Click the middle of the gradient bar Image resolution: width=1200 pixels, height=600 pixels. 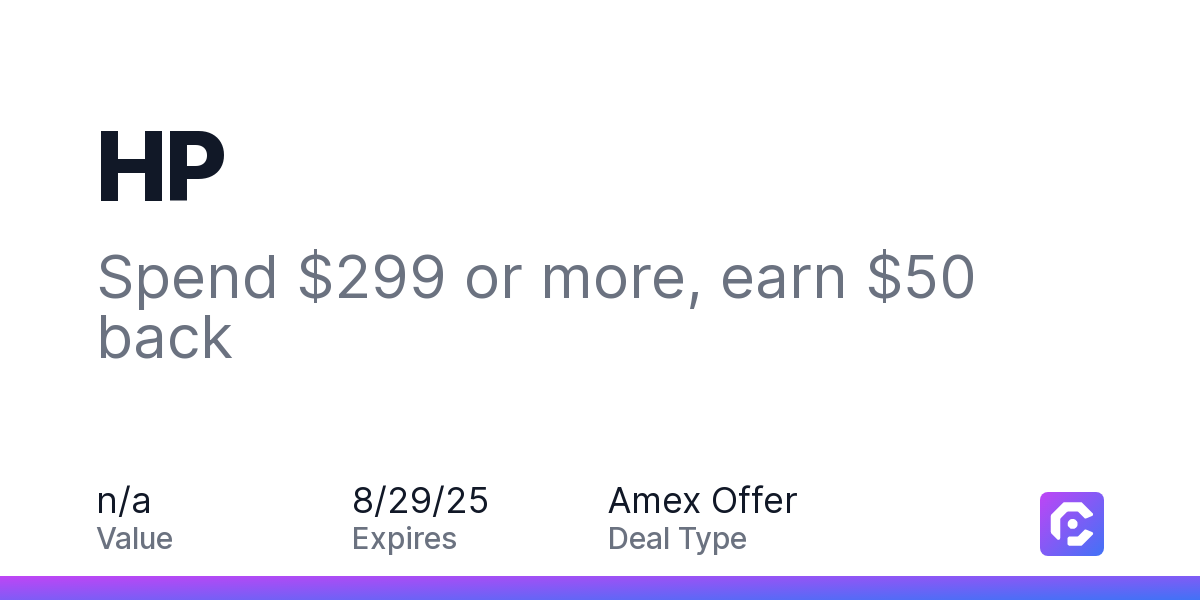600,588
